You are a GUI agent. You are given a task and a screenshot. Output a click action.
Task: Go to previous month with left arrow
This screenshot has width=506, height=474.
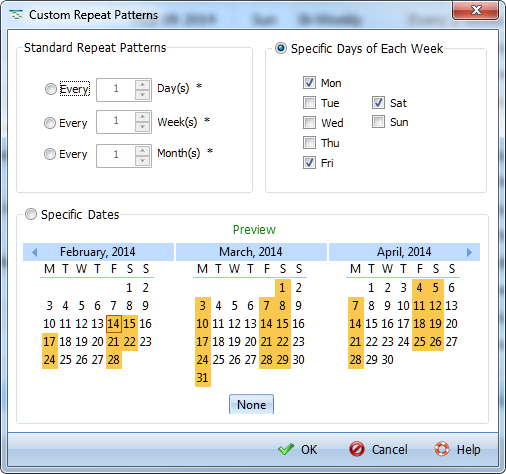34,252
